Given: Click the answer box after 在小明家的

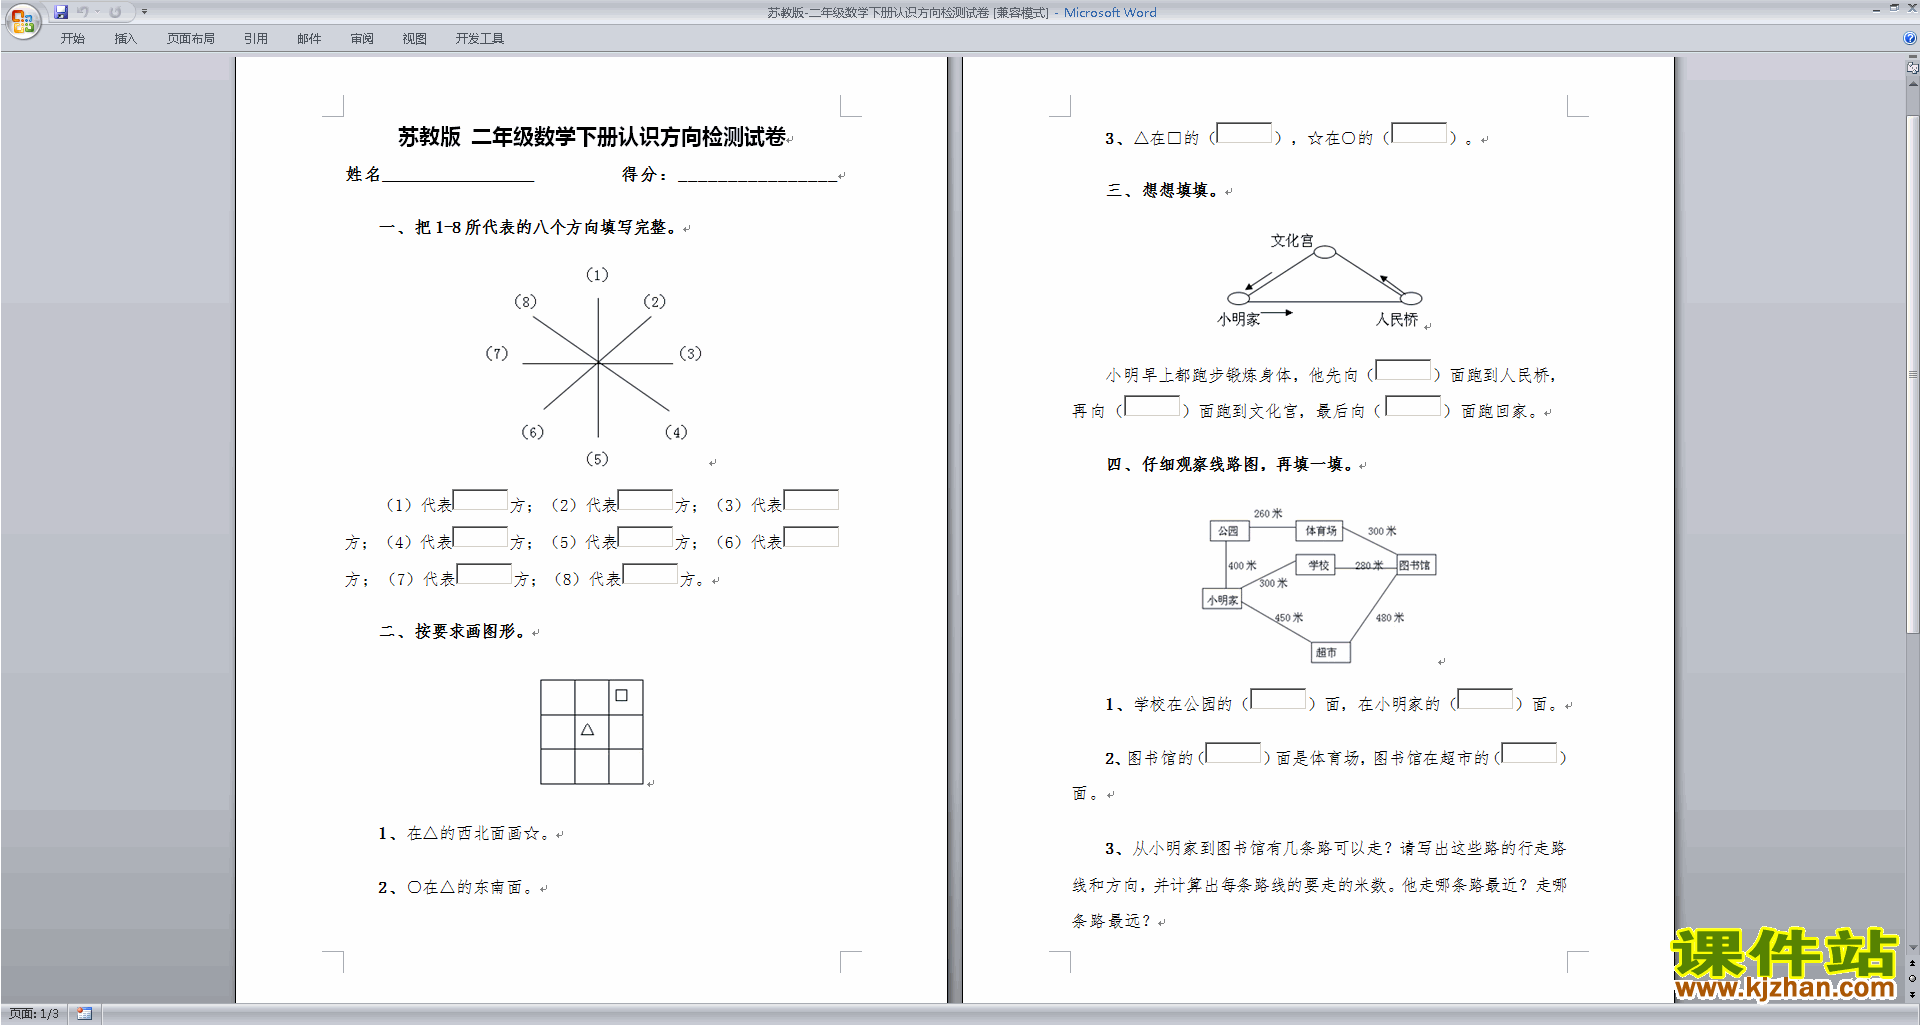Looking at the screenshot, I should coord(1486,699).
